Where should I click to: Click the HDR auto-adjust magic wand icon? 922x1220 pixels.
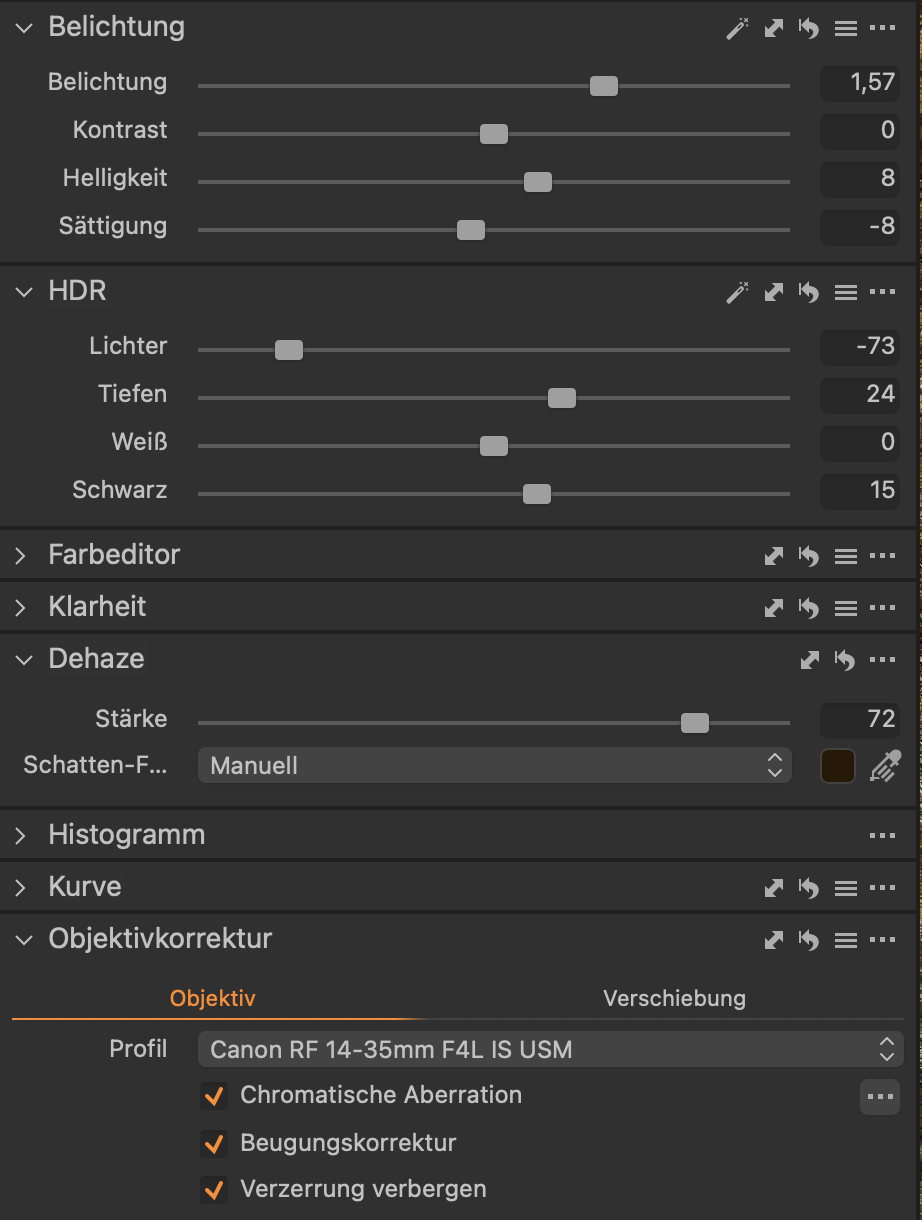(x=737, y=292)
